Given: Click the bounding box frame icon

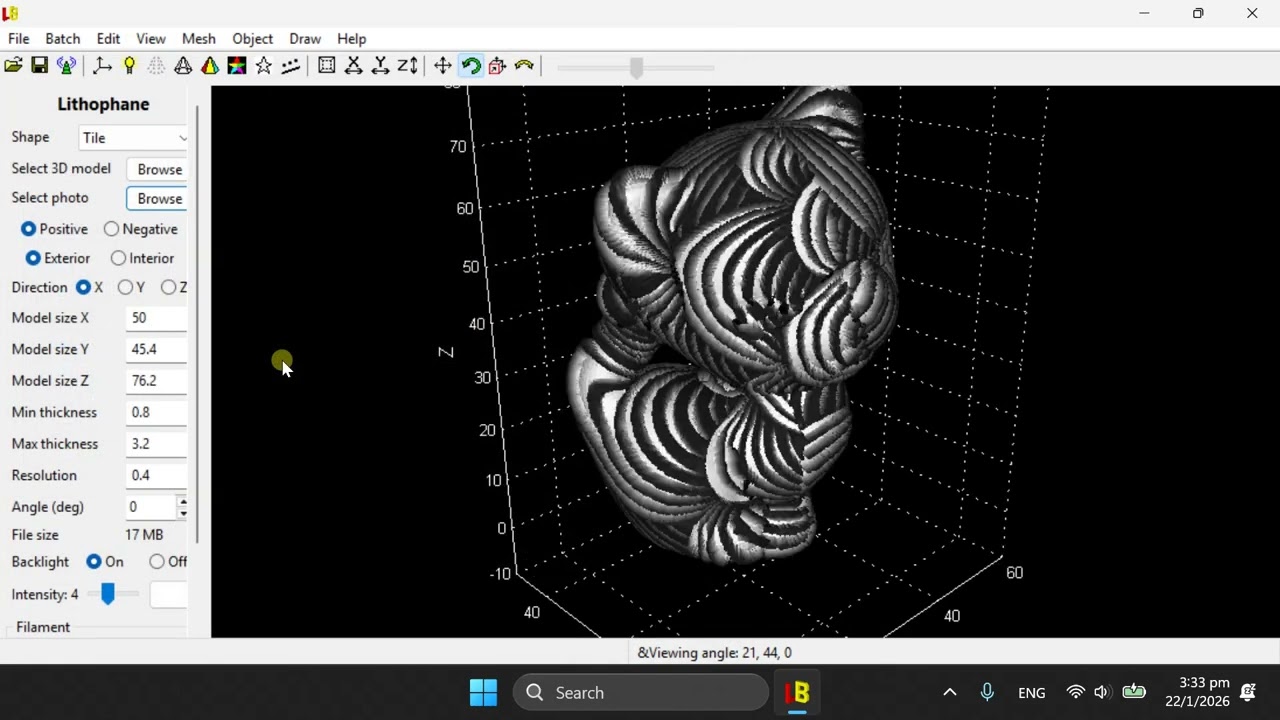Looking at the screenshot, I should click(326, 66).
